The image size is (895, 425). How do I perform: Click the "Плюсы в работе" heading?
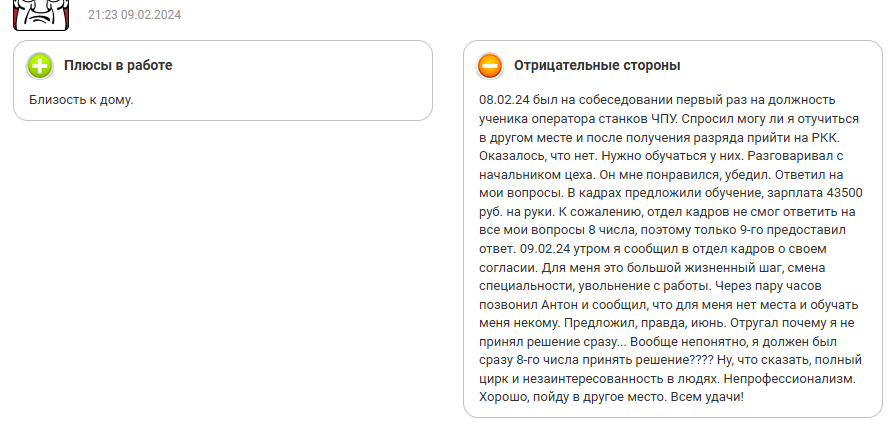(118, 66)
